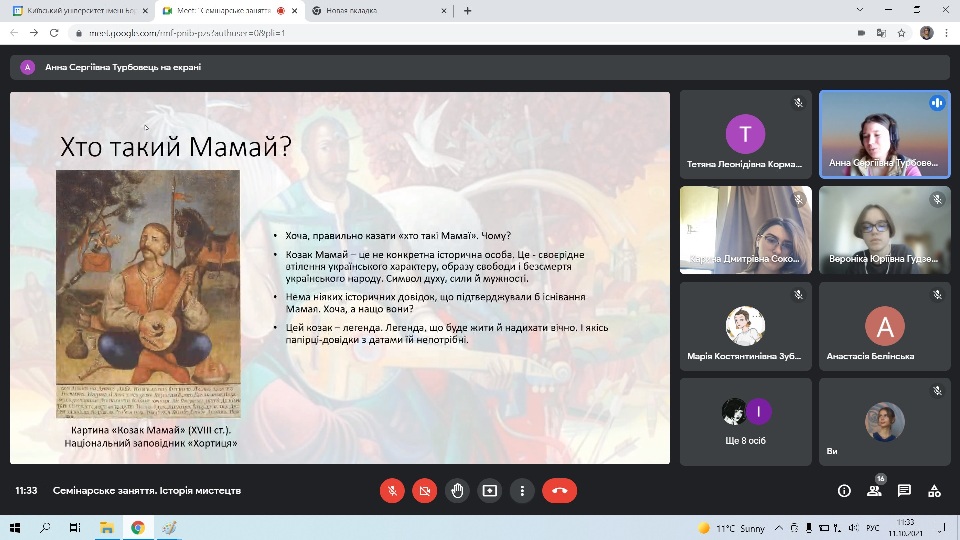Unmute the microphone in Meet controls
This screenshot has width=960, height=540.
(x=392, y=490)
